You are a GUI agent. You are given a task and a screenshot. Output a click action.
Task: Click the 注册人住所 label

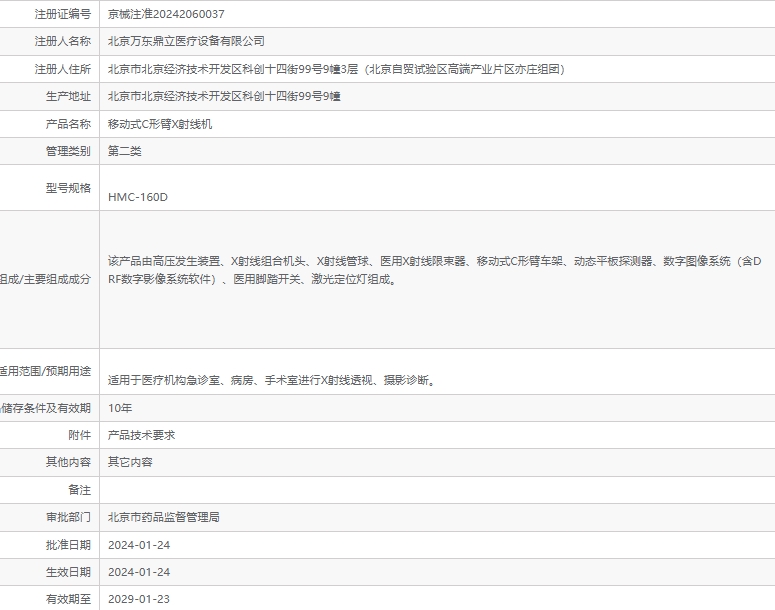coord(63,69)
